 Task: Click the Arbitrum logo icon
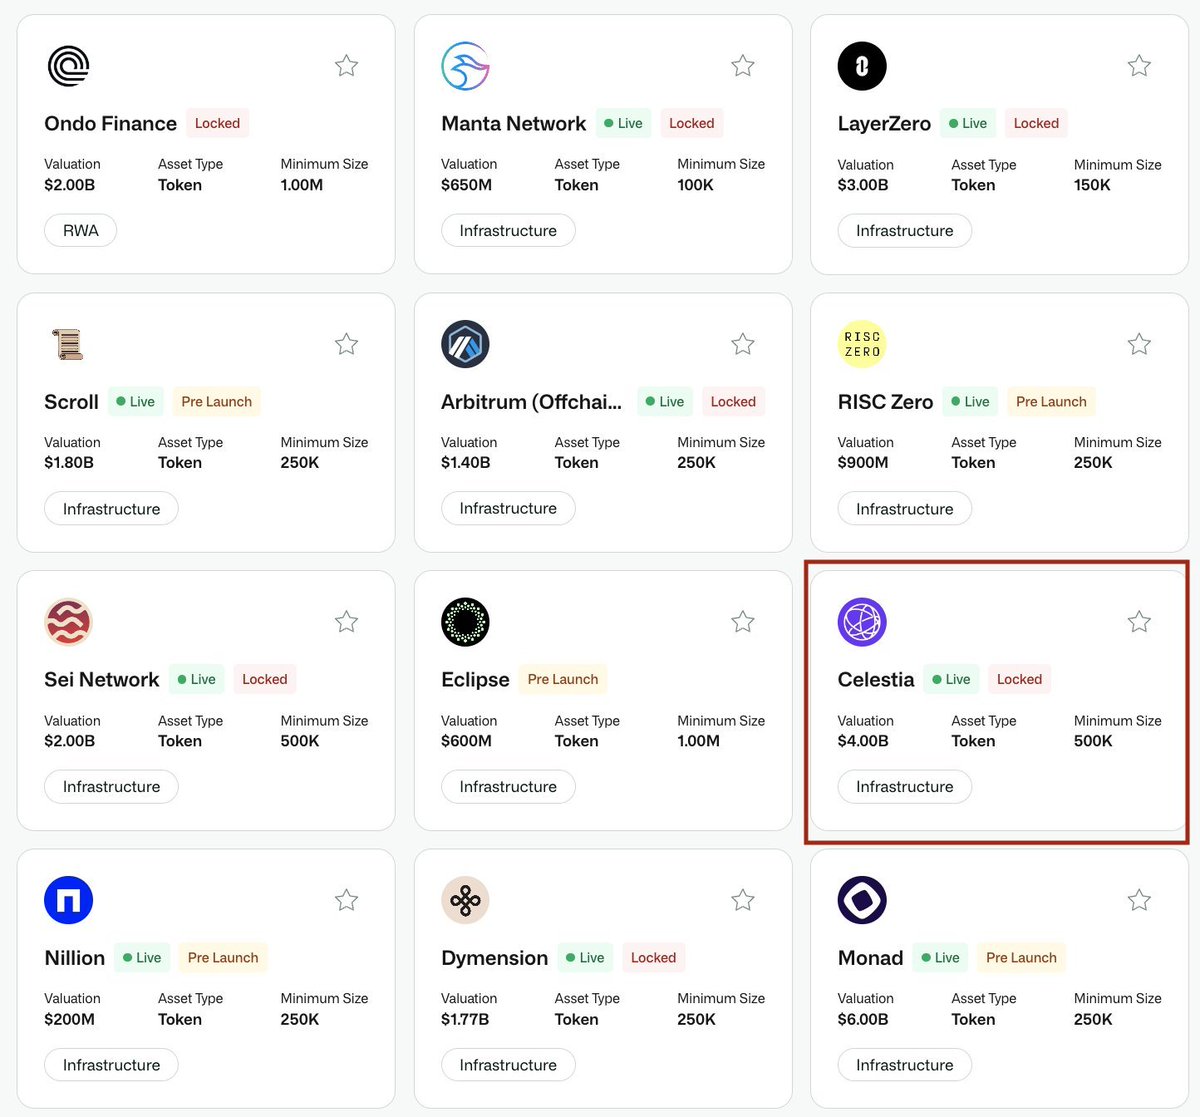pos(465,344)
